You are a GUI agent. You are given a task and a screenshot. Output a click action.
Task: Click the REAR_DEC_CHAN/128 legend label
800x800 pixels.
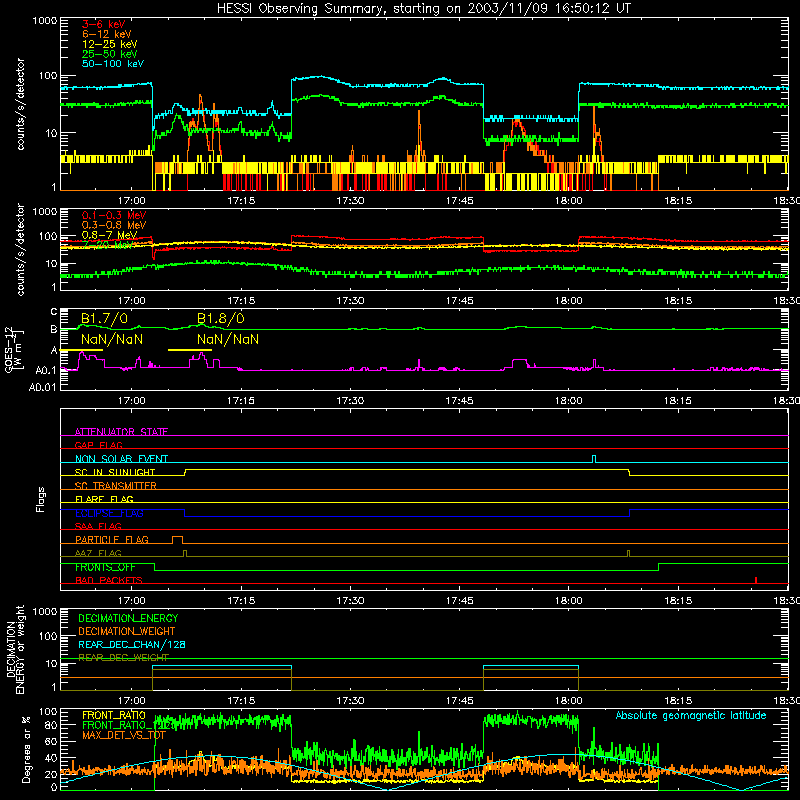point(132,644)
